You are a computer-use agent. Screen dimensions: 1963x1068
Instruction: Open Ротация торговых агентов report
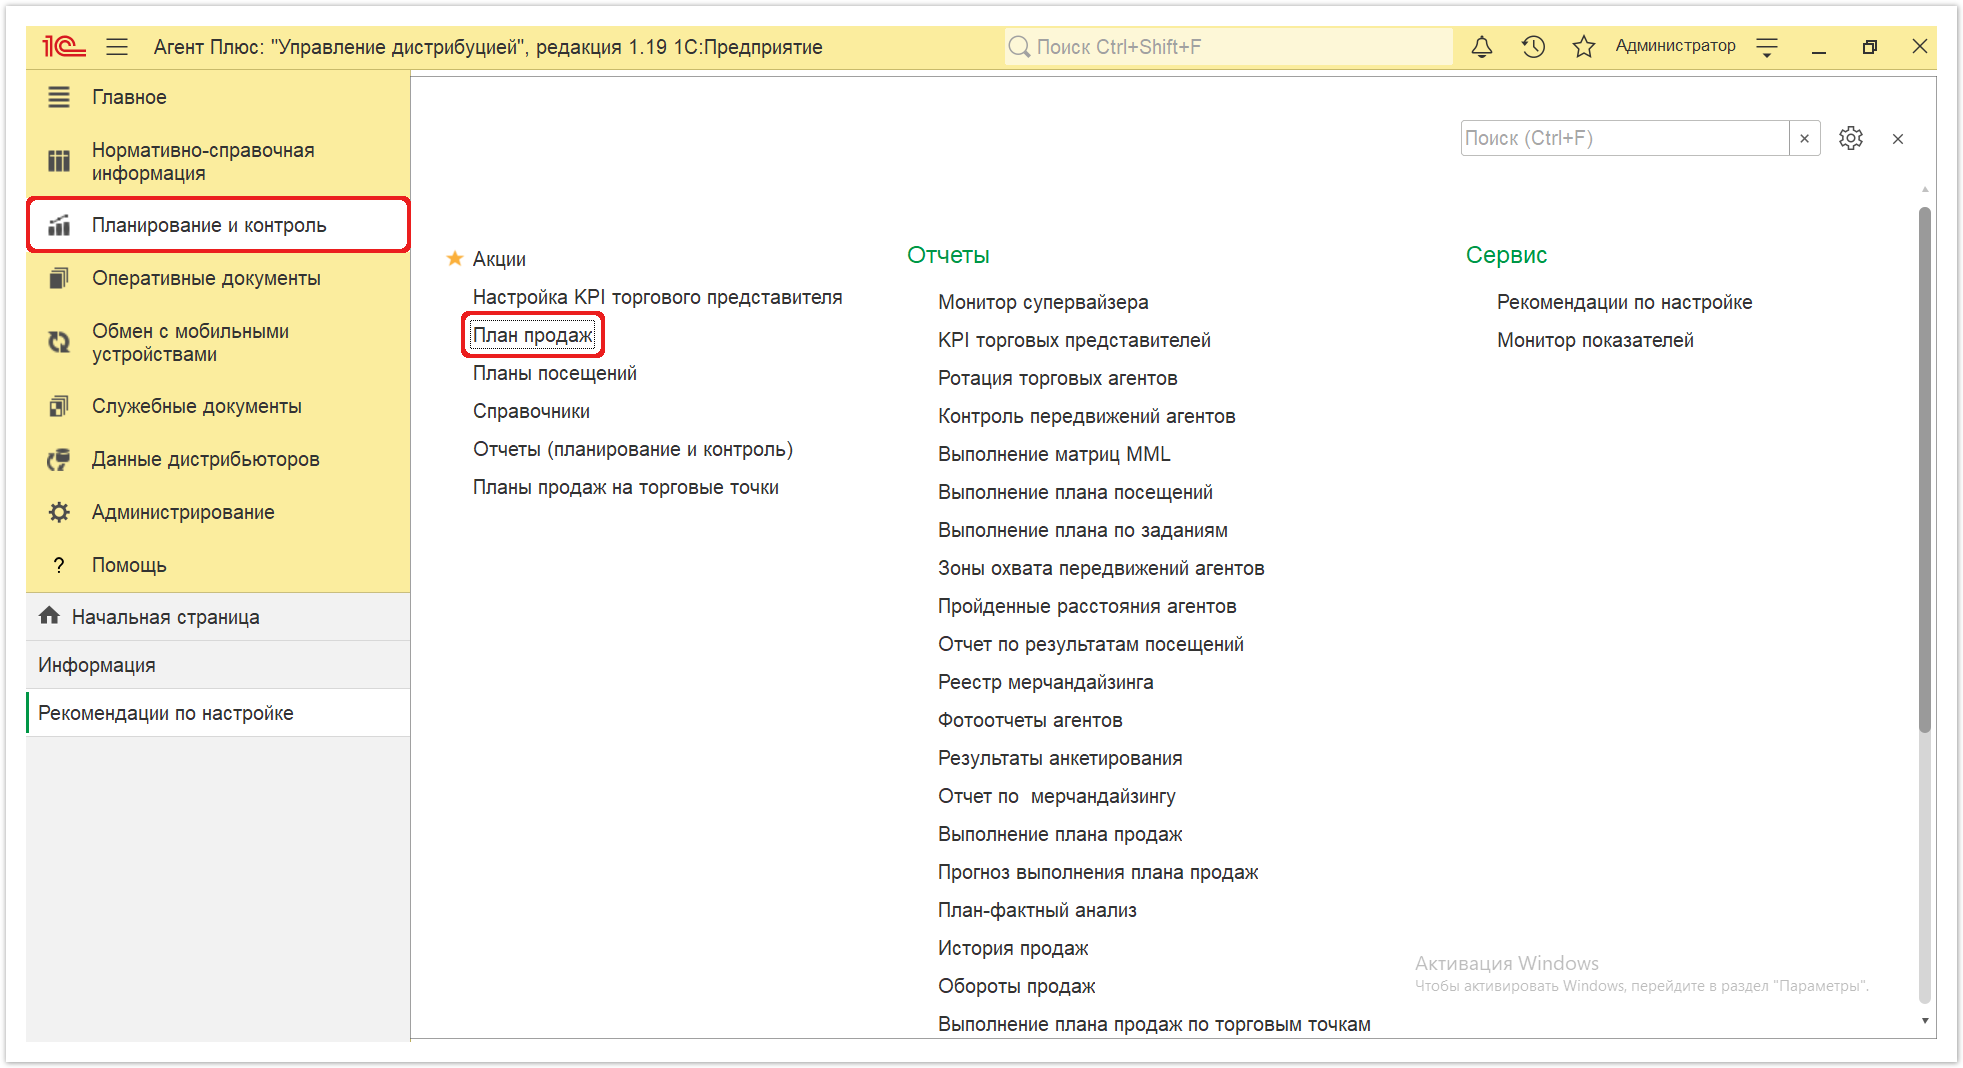pos(1057,378)
